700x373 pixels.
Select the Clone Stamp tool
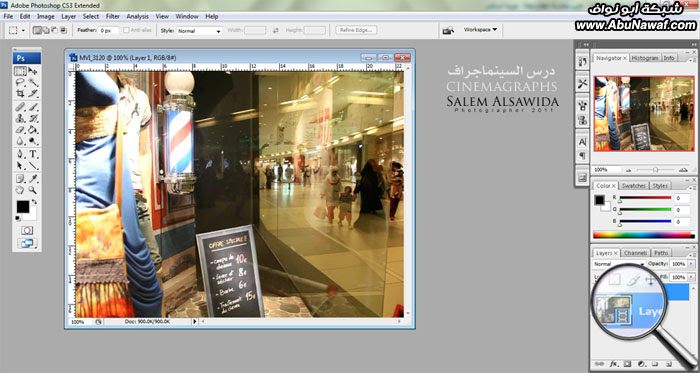point(21,119)
